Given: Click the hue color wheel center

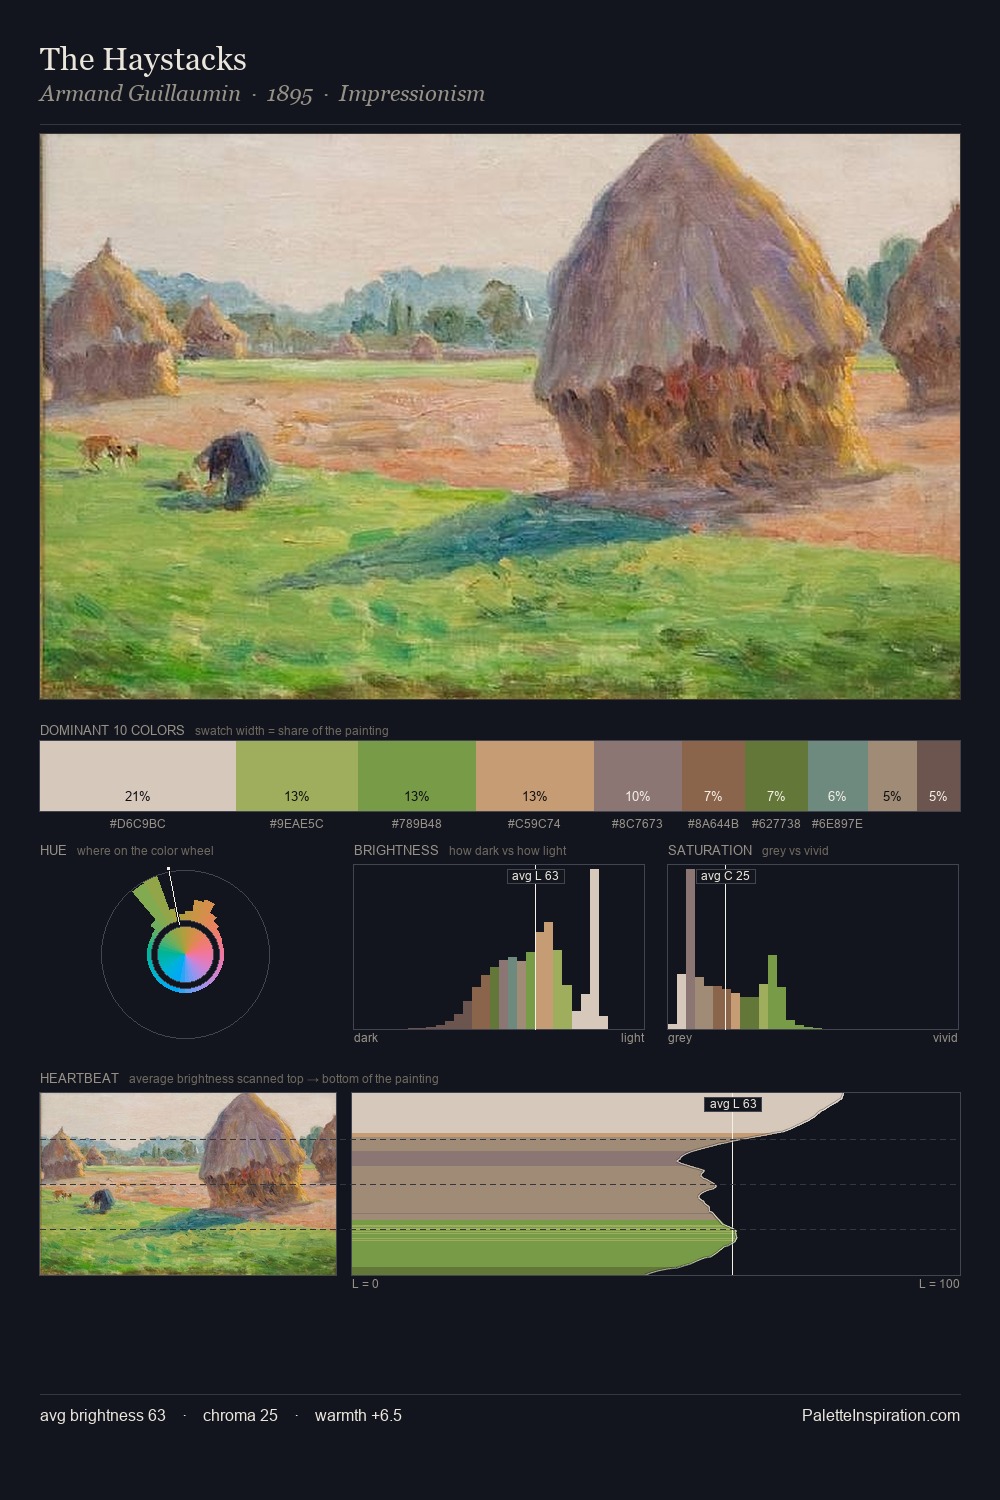Looking at the screenshot, I should [x=185, y=954].
